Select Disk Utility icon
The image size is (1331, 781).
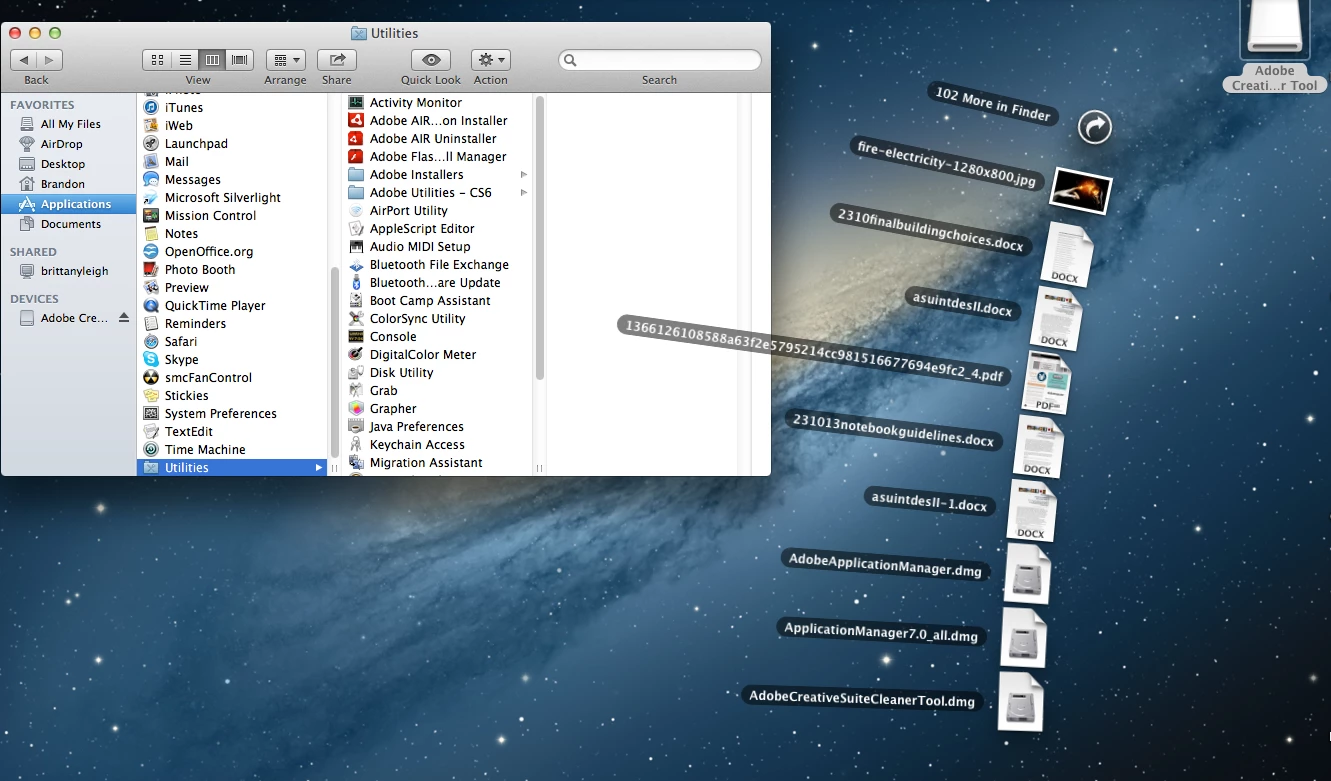pos(356,372)
